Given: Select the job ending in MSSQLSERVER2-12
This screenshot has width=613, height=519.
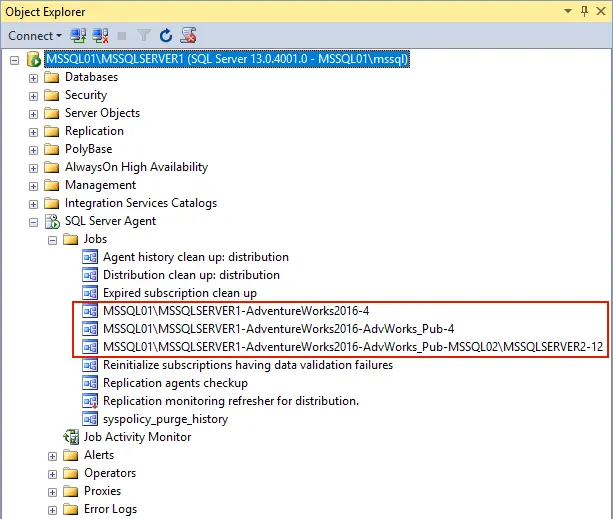Looking at the screenshot, I should pyautogui.click(x=353, y=347).
